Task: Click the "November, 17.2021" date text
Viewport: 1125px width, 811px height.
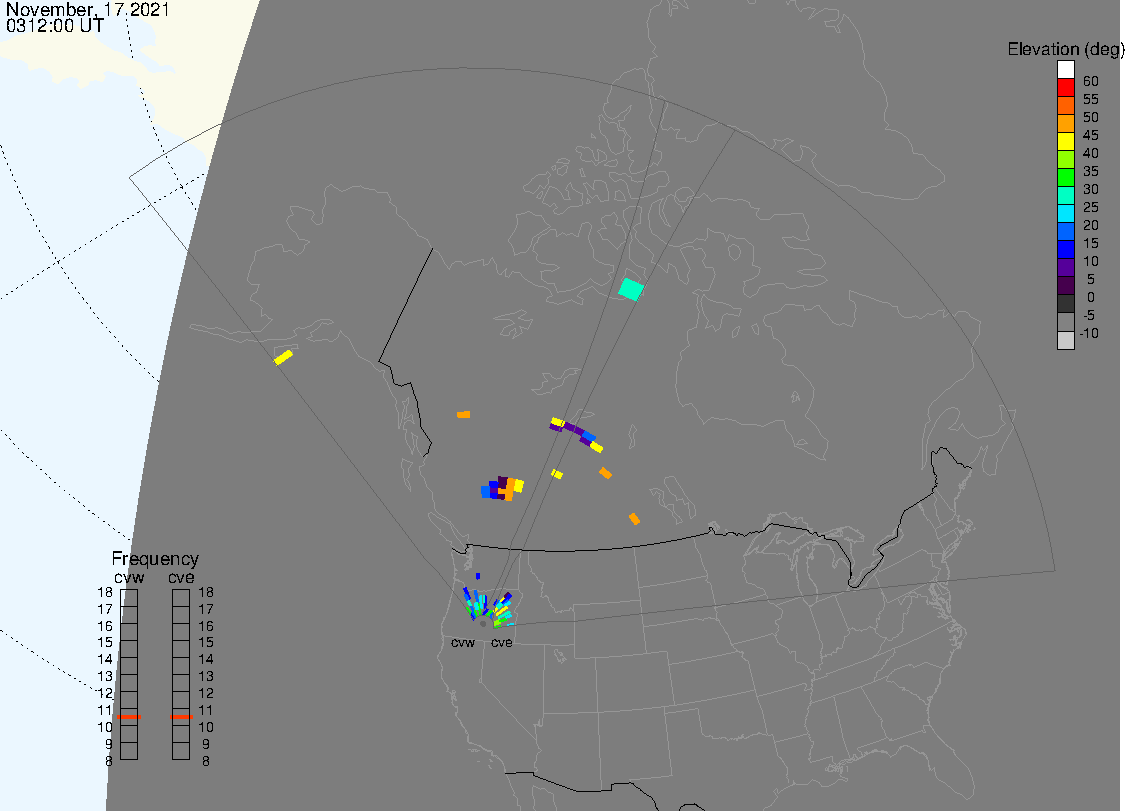Action: coord(88,9)
